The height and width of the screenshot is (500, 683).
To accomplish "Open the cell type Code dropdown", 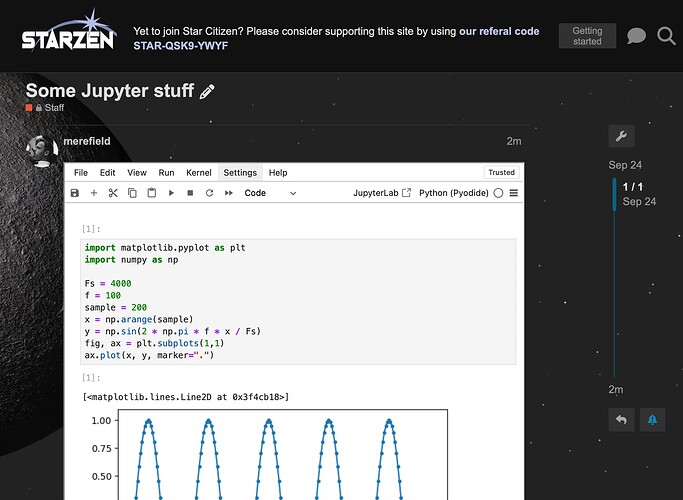I will point(270,193).
